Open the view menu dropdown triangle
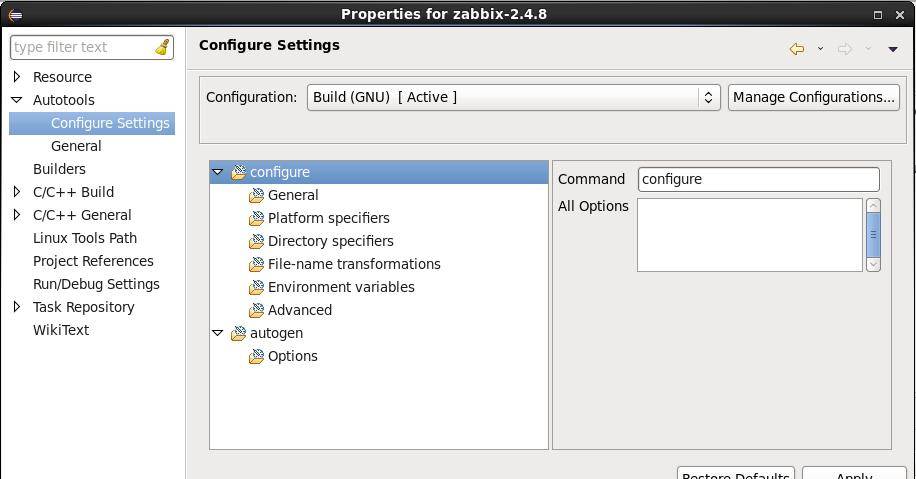 coord(893,49)
